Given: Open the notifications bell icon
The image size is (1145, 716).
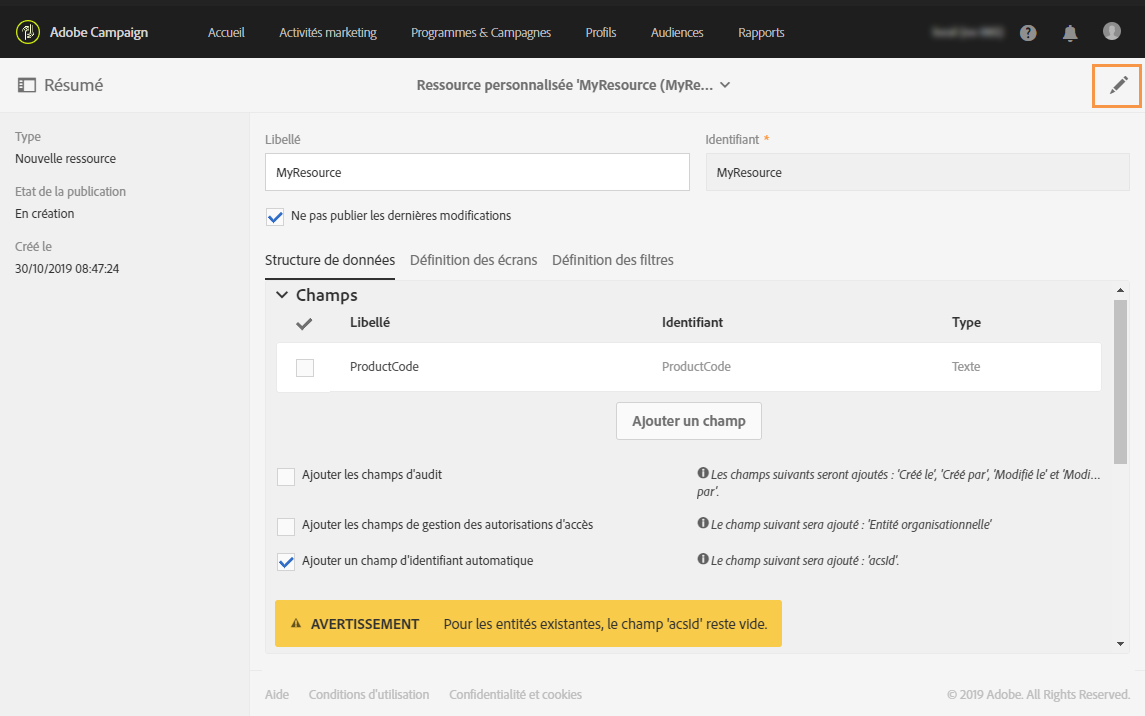Looking at the screenshot, I should coord(1070,33).
